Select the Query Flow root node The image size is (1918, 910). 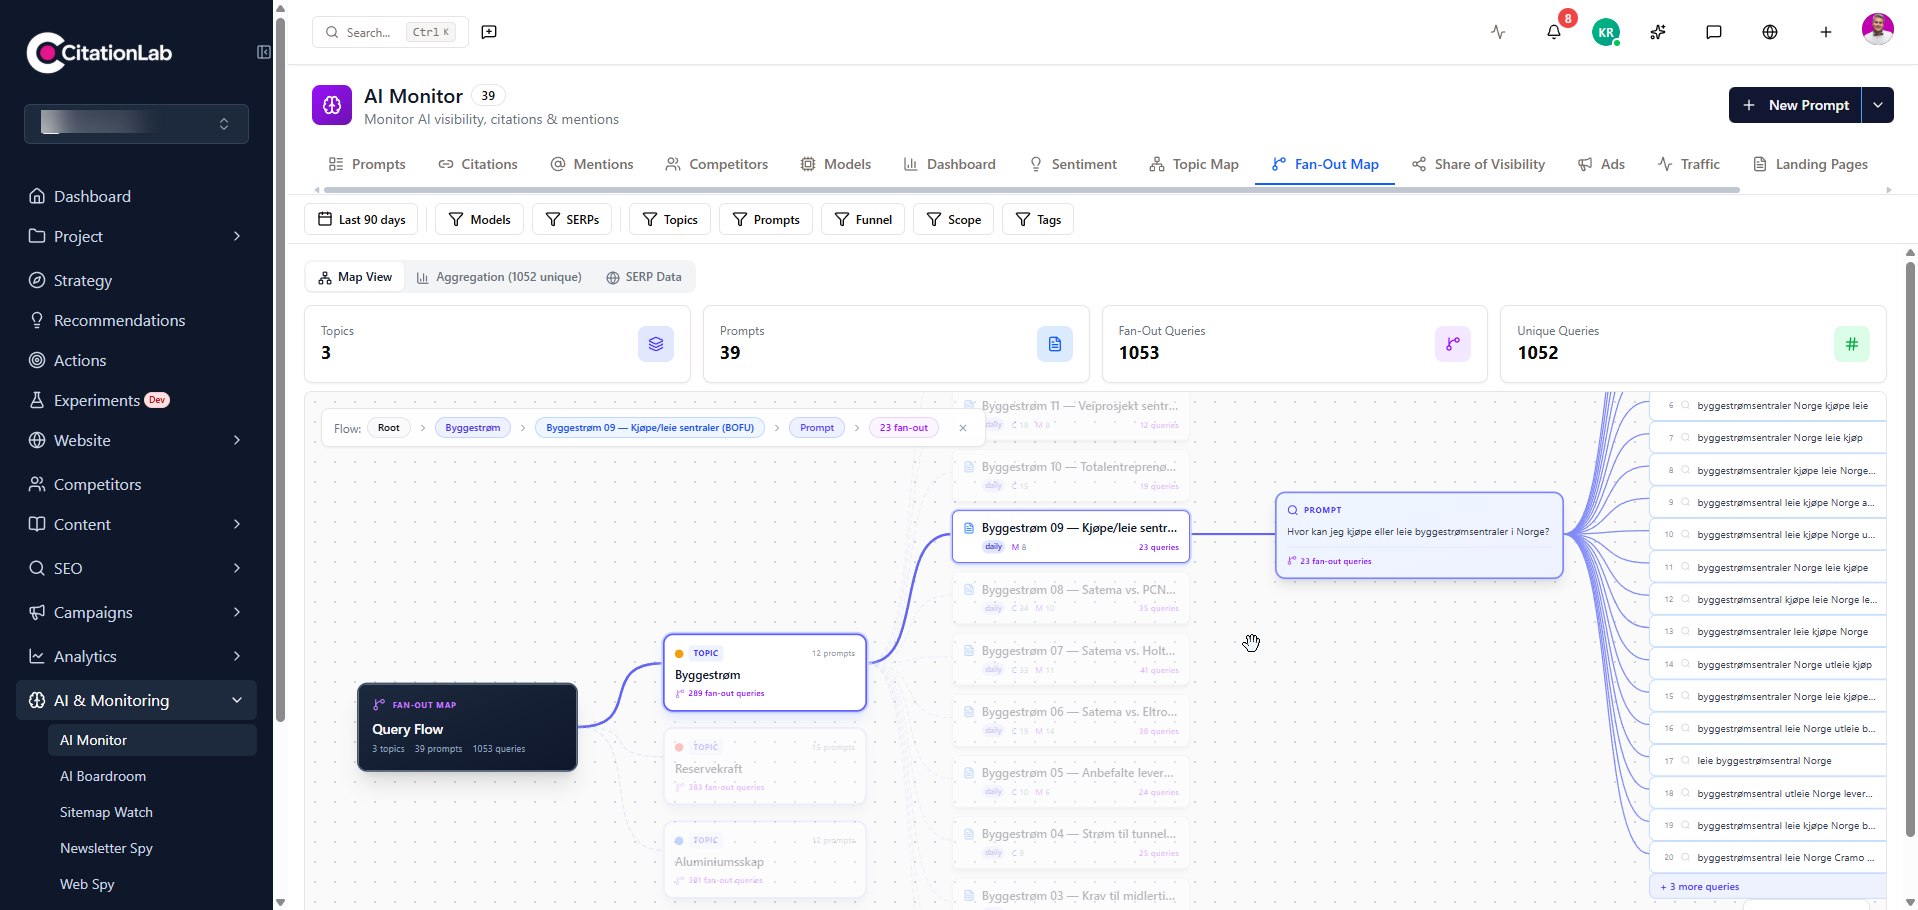pyautogui.click(x=467, y=727)
